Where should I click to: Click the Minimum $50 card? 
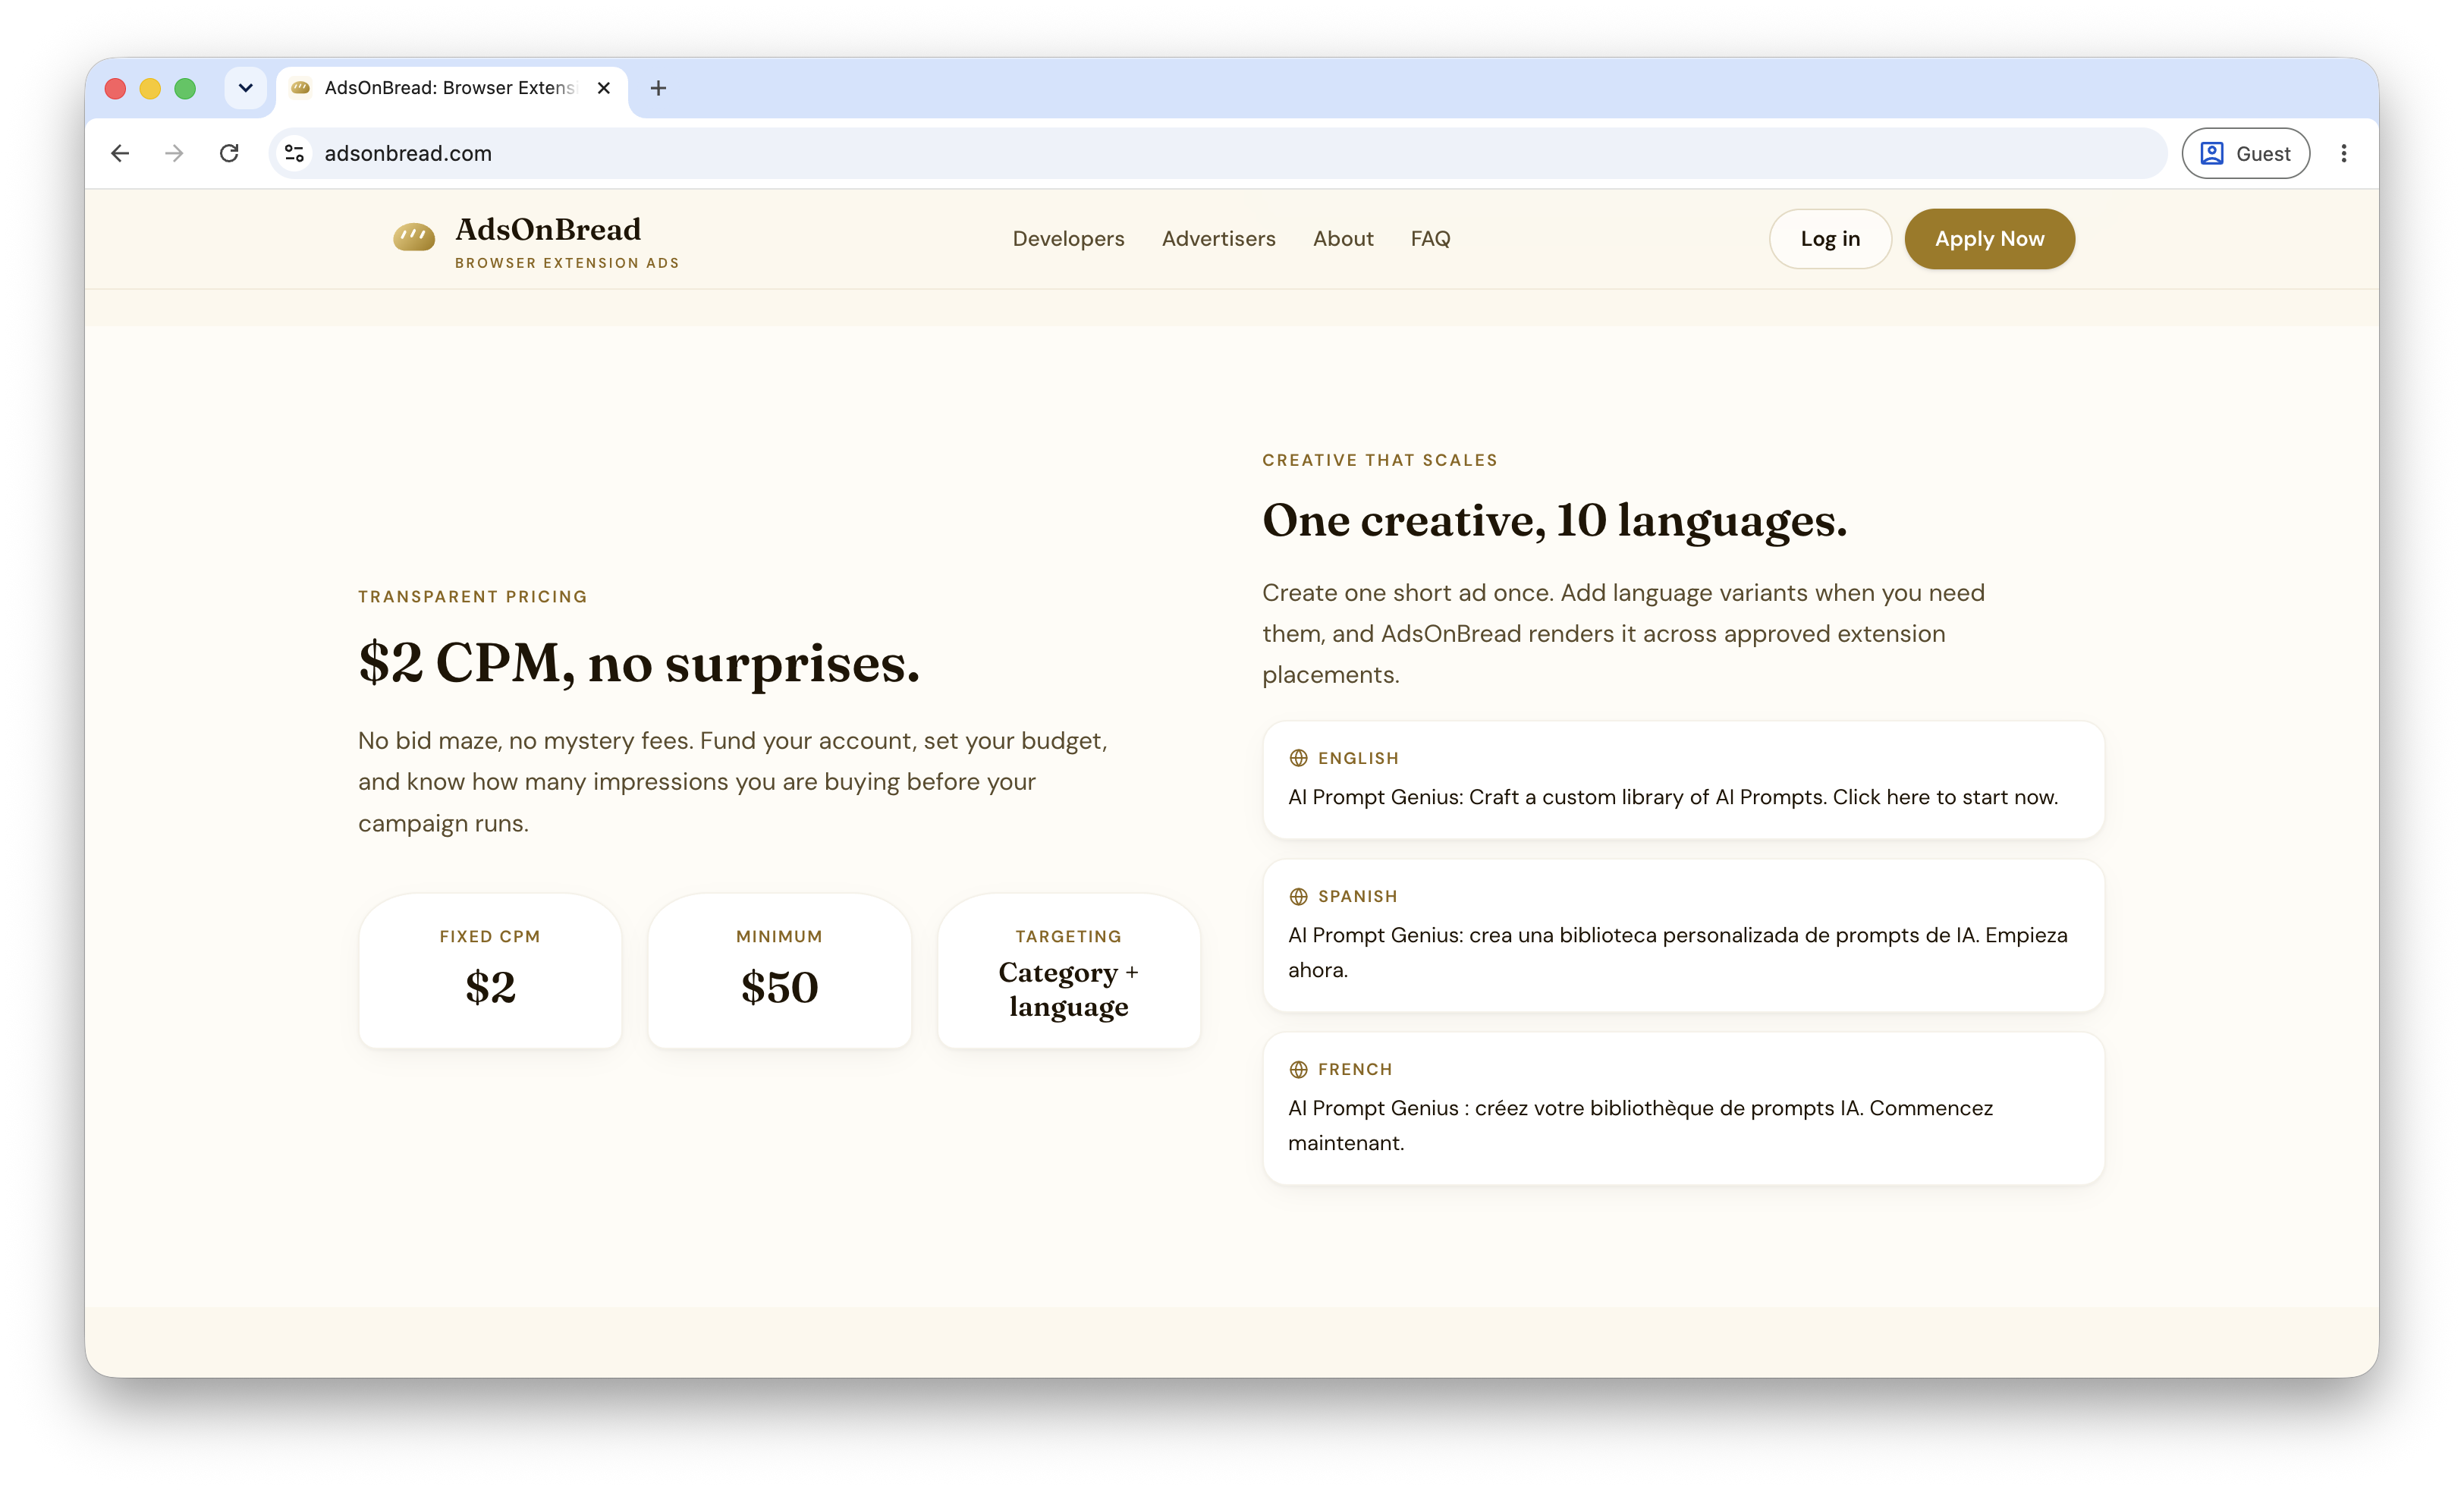coord(779,970)
